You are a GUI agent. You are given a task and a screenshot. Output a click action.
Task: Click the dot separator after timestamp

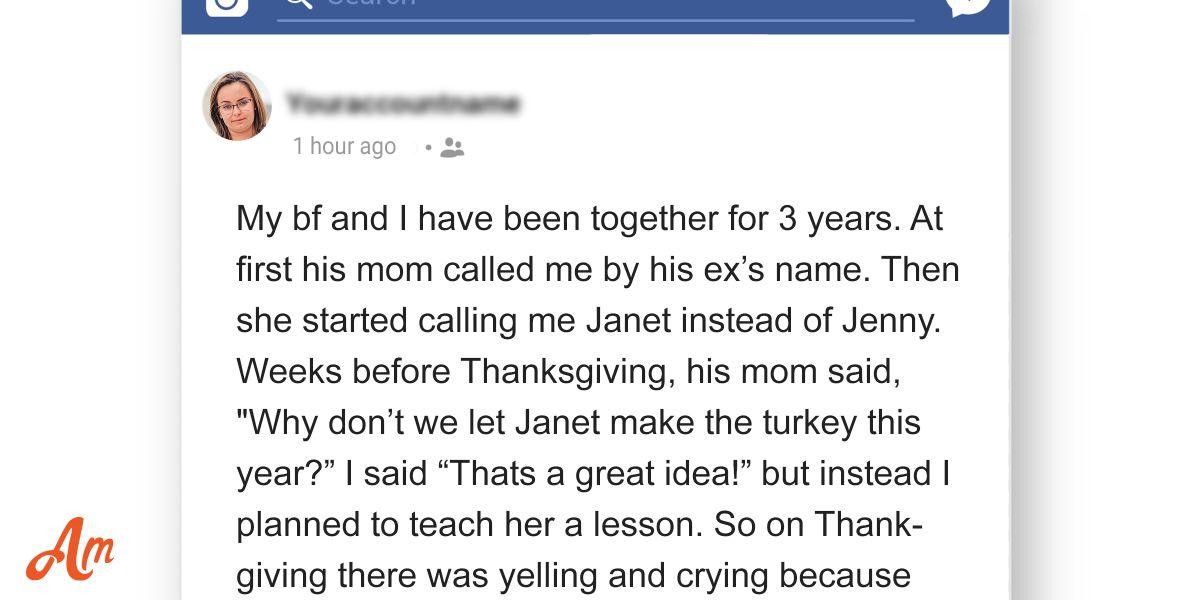tap(428, 148)
